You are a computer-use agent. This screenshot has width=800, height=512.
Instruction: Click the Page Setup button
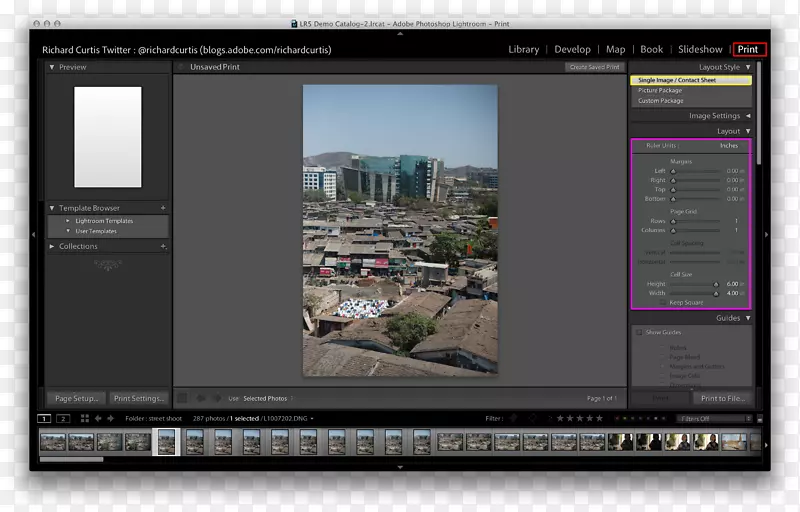click(77, 398)
